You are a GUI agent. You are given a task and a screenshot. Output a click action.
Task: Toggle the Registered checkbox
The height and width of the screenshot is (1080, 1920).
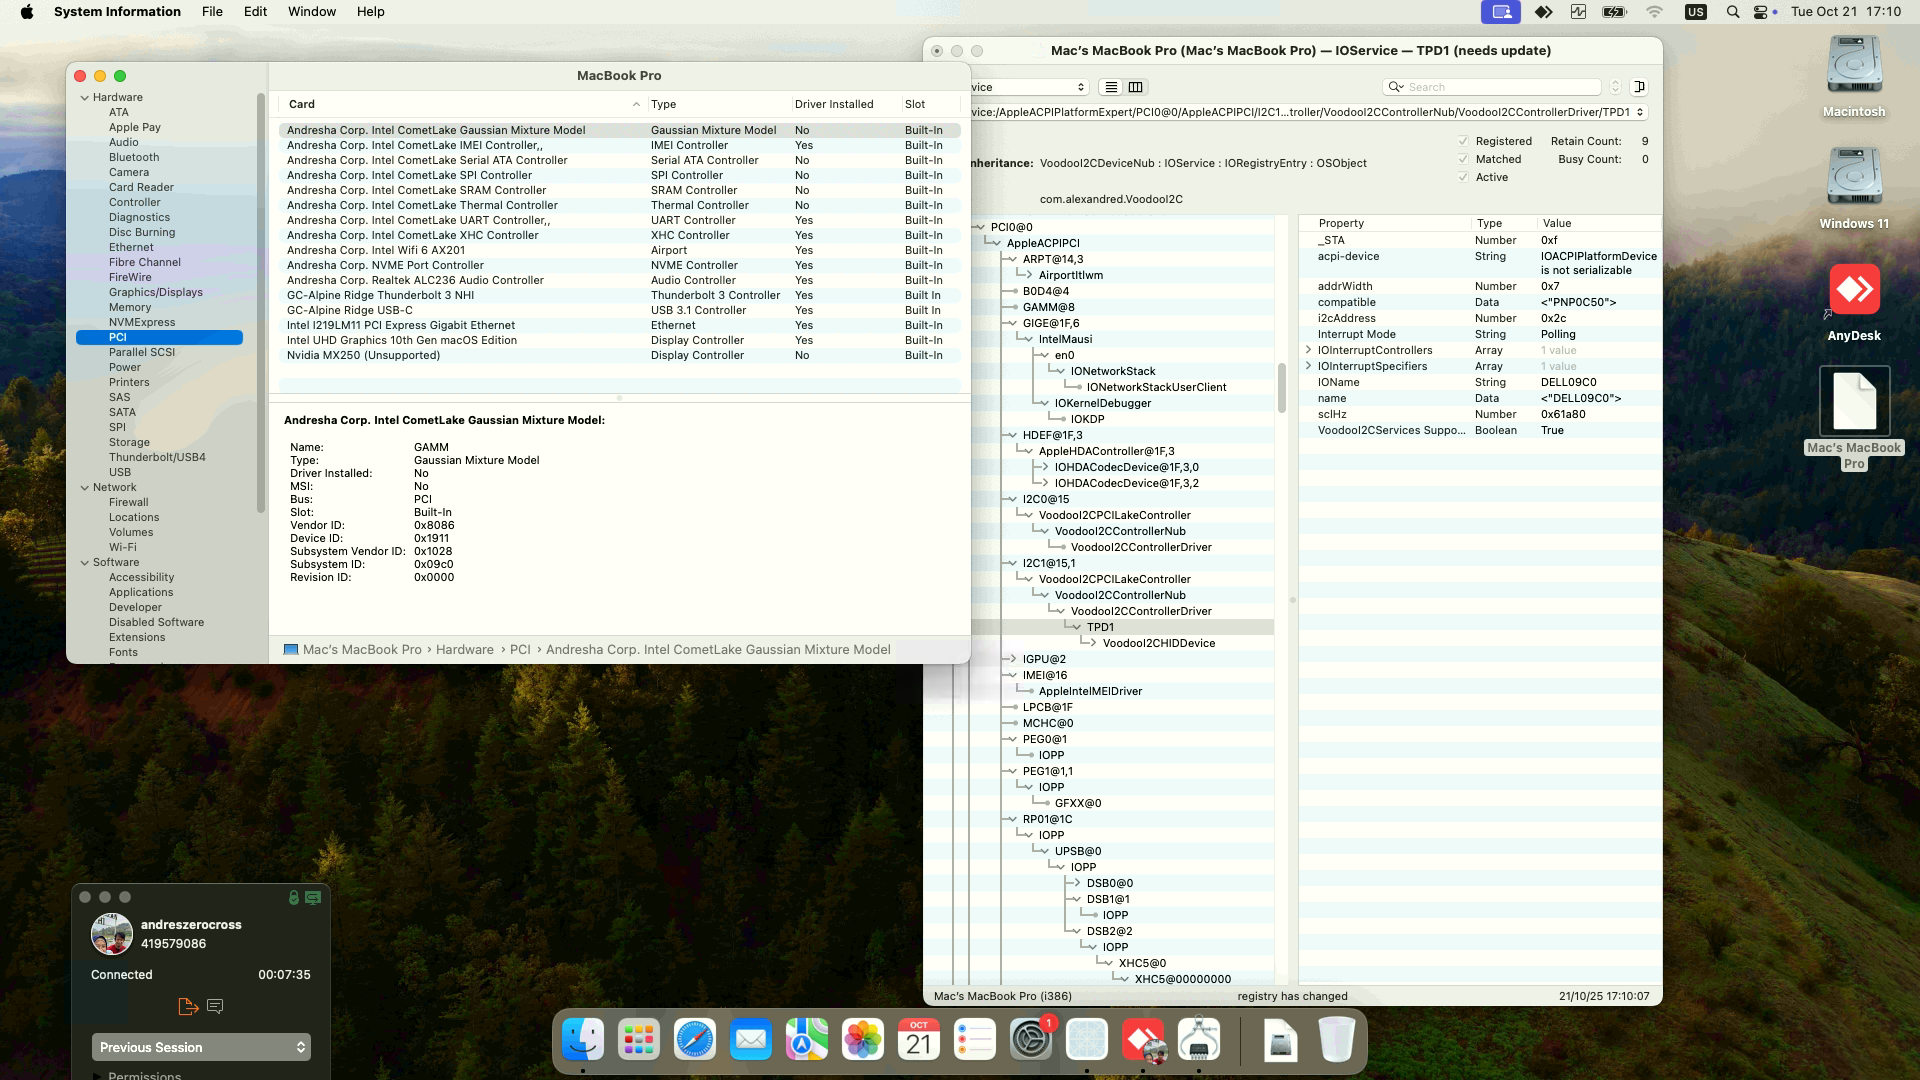coord(1463,141)
